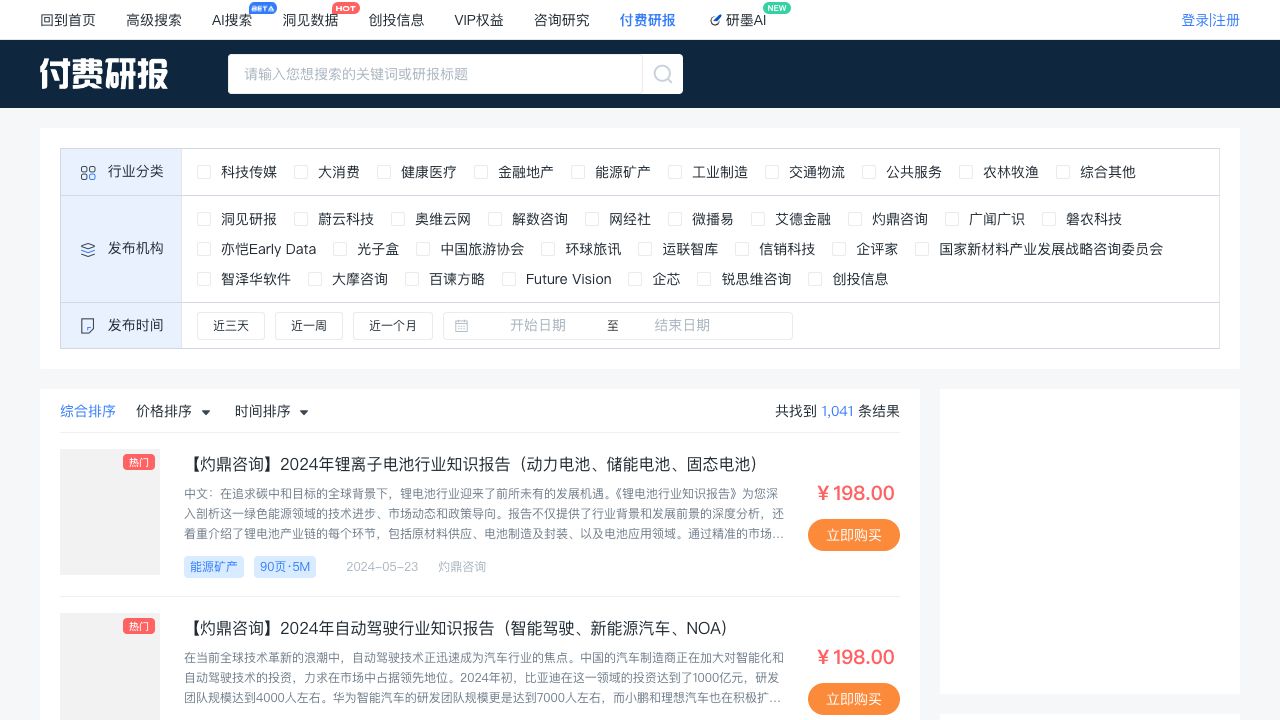Focus the report keyword search field
The image size is (1280, 720).
point(435,74)
